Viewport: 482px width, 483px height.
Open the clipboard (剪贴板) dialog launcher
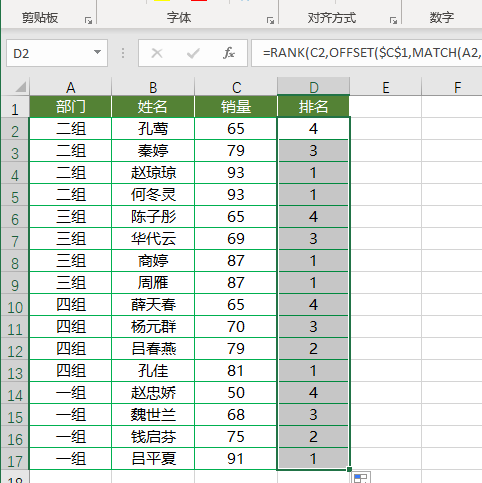[x=88, y=21]
